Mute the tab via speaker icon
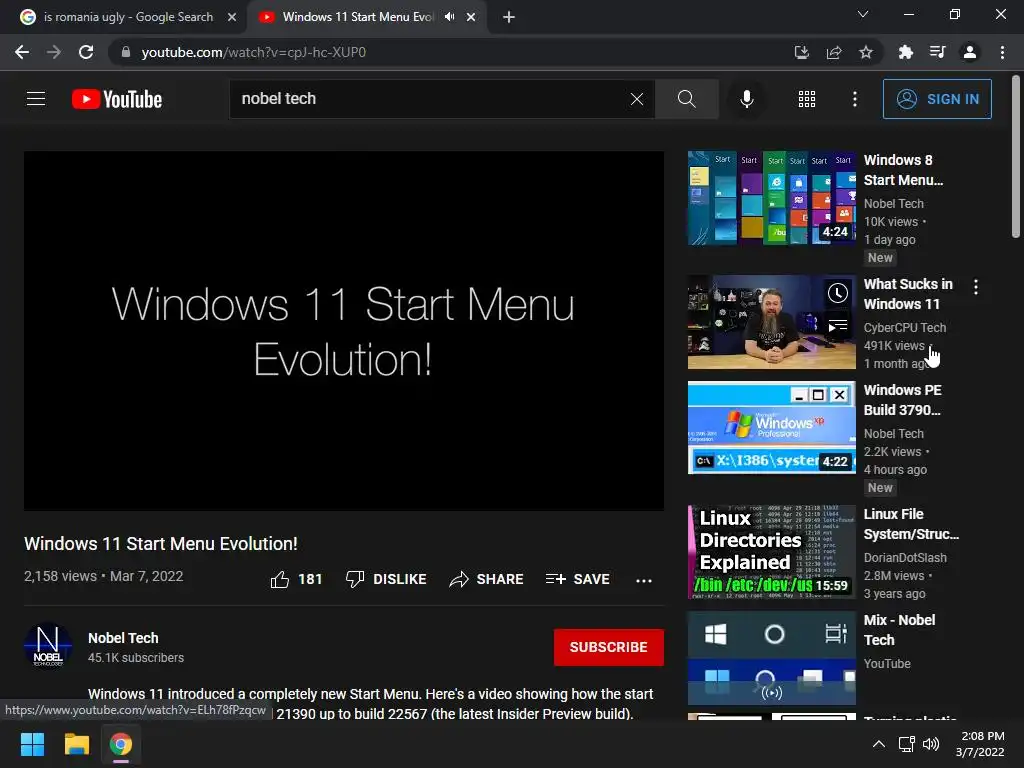 (449, 17)
